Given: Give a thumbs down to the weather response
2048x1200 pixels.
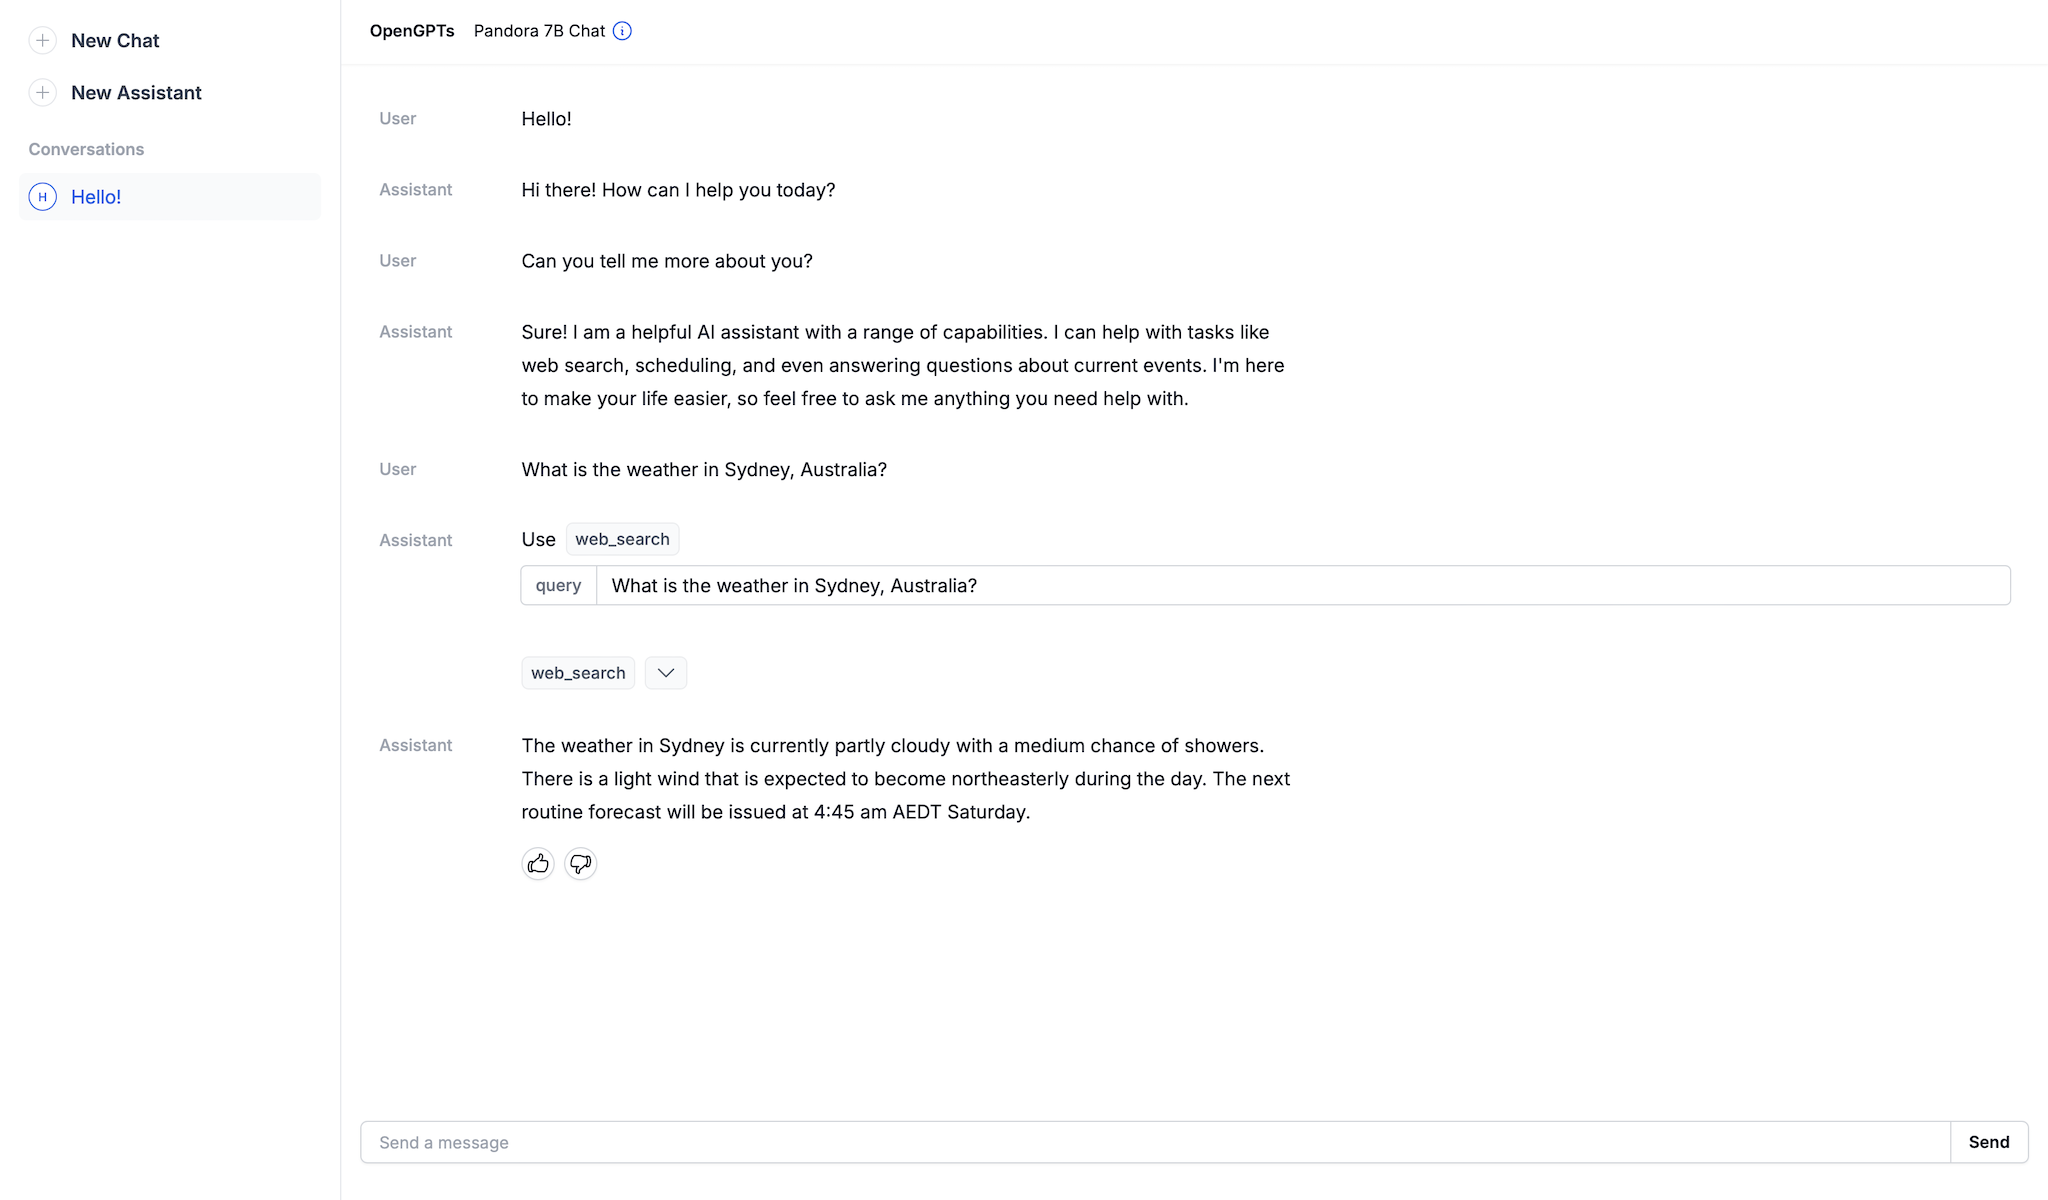Looking at the screenshot, I should (581, 863).
